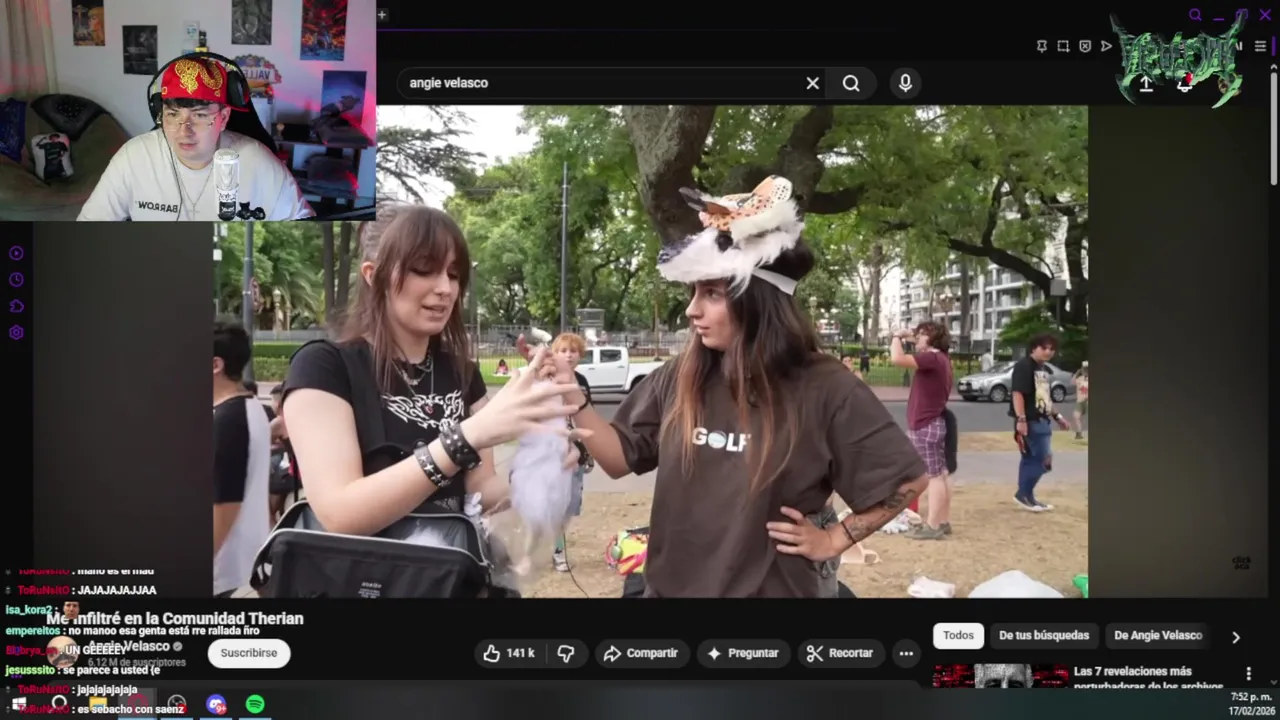The height and width of the screenshot is (720, 1280).
Task: Open the ad blocker shield icon
Action: 1085,46
